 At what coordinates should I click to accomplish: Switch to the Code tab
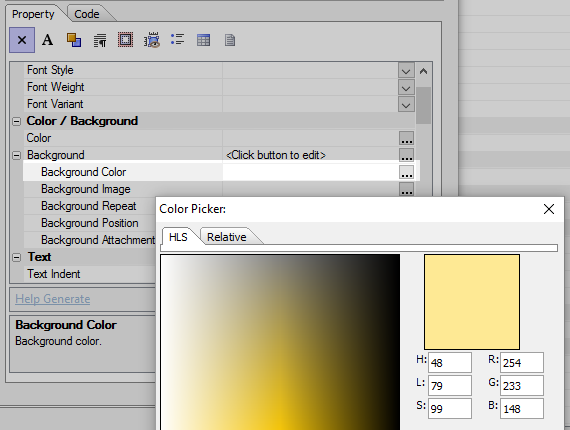click(87, 14)
